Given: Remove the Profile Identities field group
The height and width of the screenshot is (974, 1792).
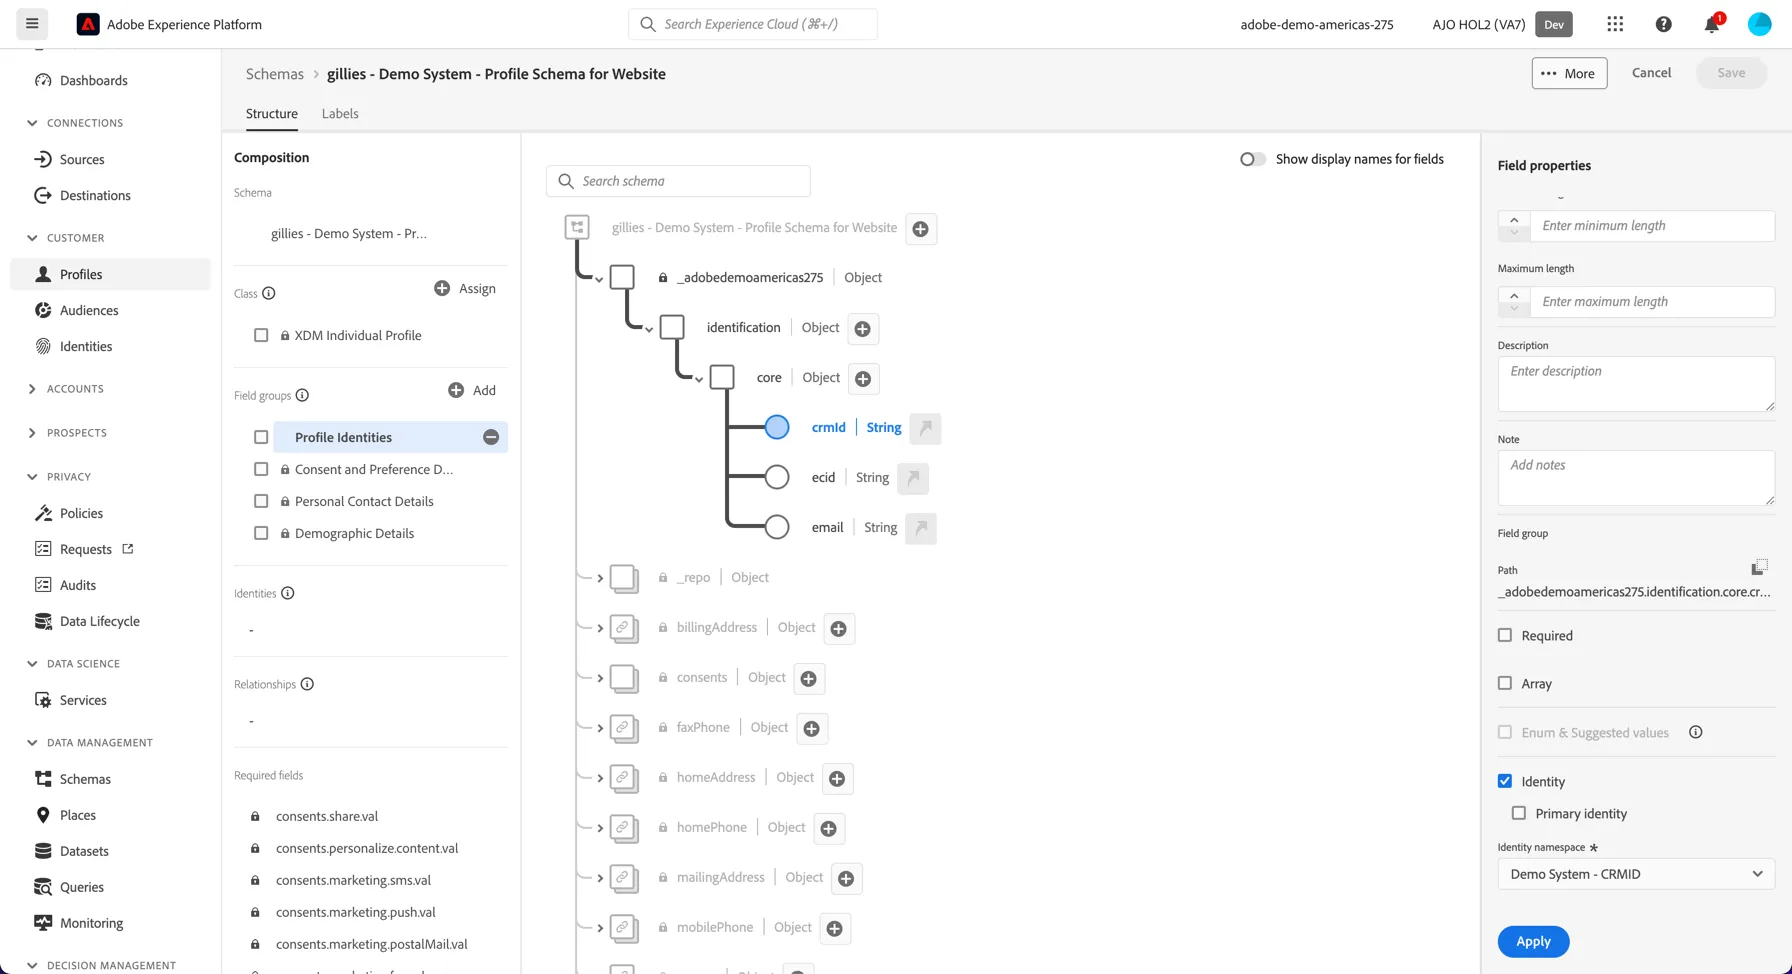Looking at the screenshot, I should pos(491,437).
